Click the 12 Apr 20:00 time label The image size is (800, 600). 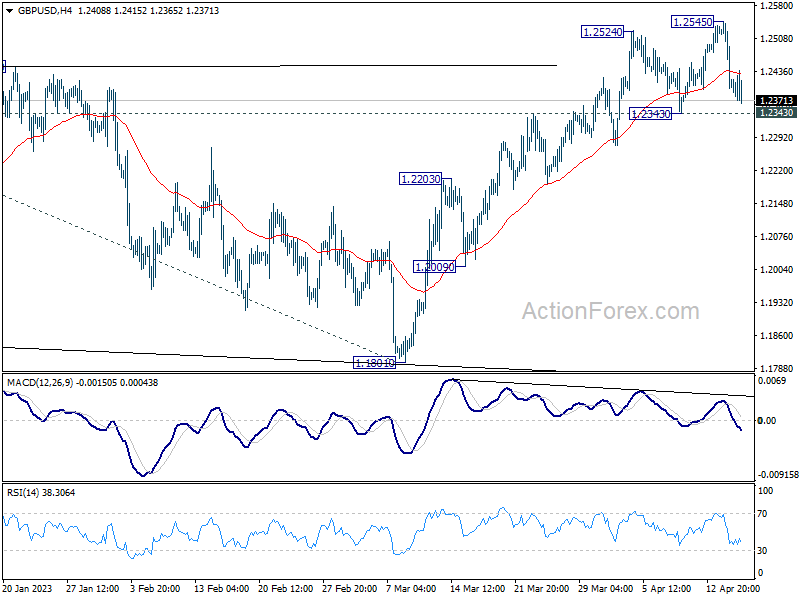tap(733, 588)
